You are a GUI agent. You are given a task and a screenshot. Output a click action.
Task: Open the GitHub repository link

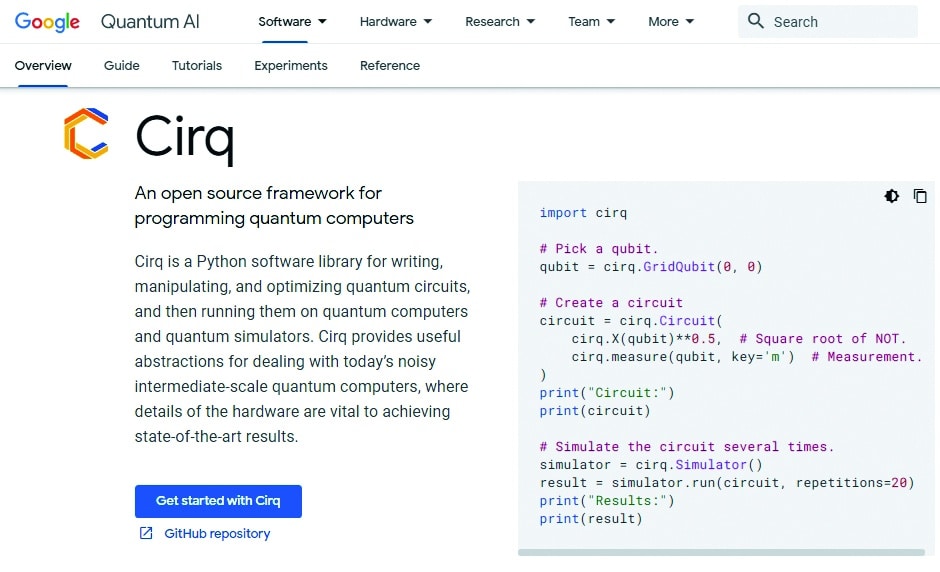tap(217, 533)
